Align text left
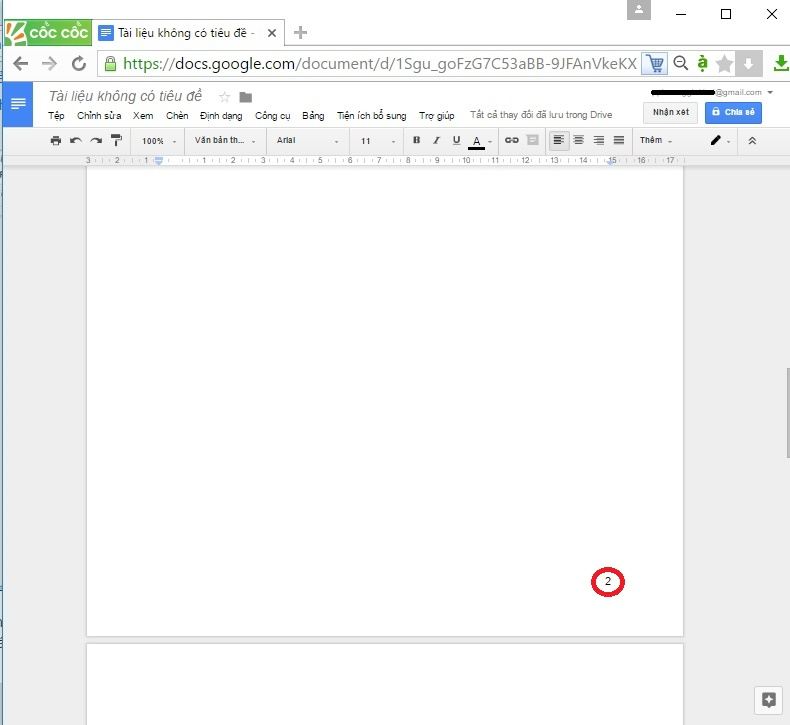790x725 pixels. [558, 140]
